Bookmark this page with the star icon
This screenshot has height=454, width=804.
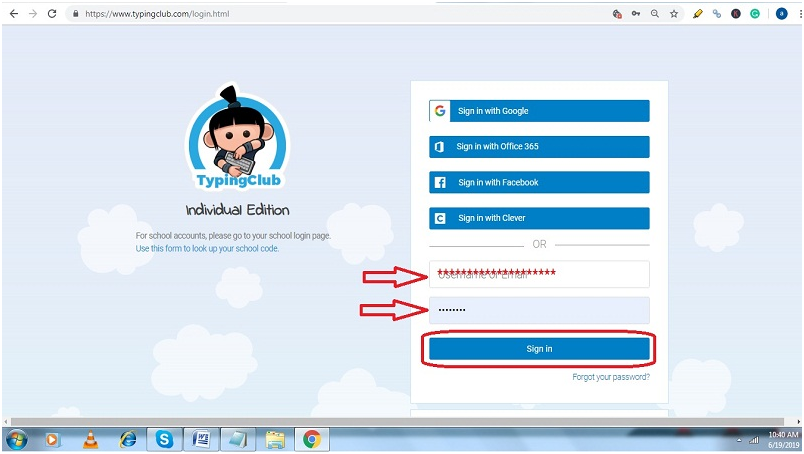pyautogui.click(x=674, y=14)
